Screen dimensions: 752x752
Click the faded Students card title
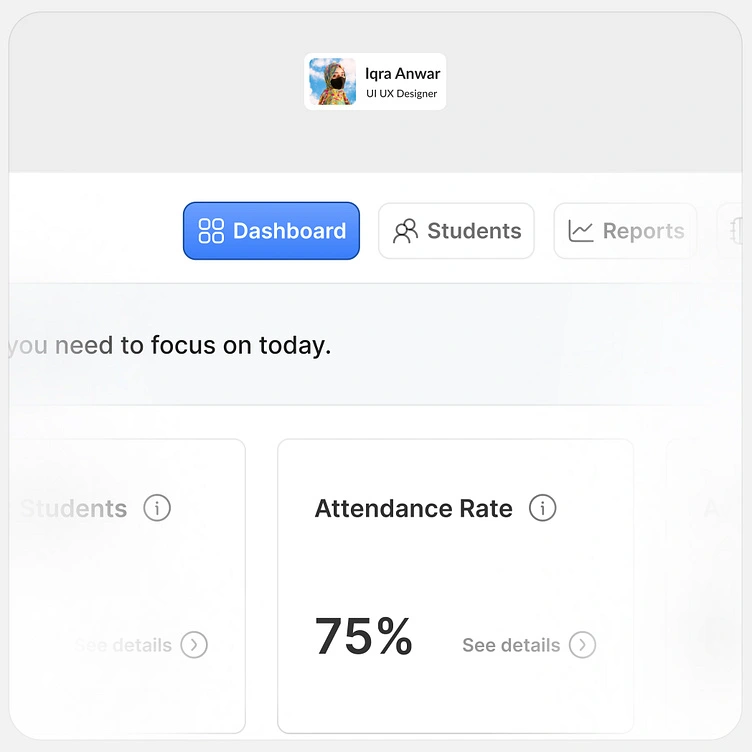(x=75, y=508)
